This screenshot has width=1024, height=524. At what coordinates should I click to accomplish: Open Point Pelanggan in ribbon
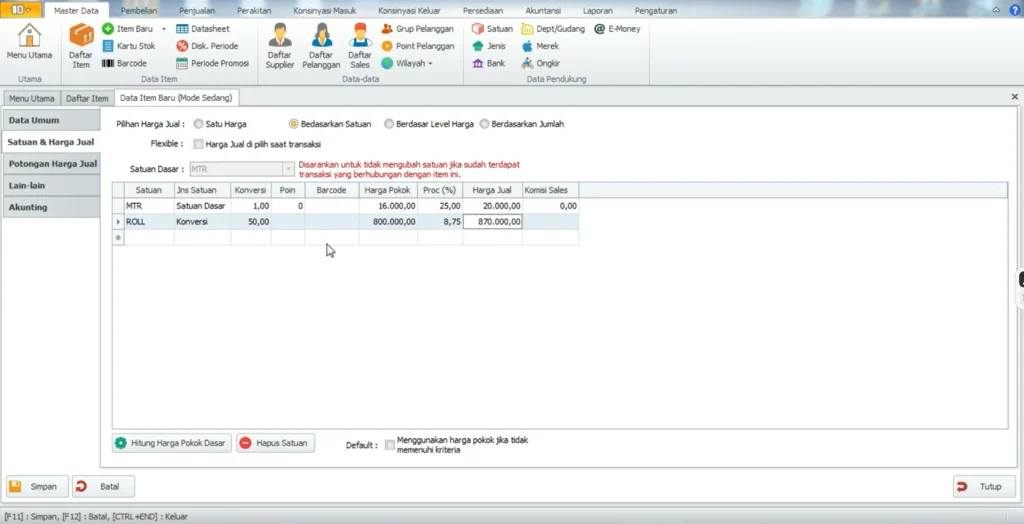418,46
